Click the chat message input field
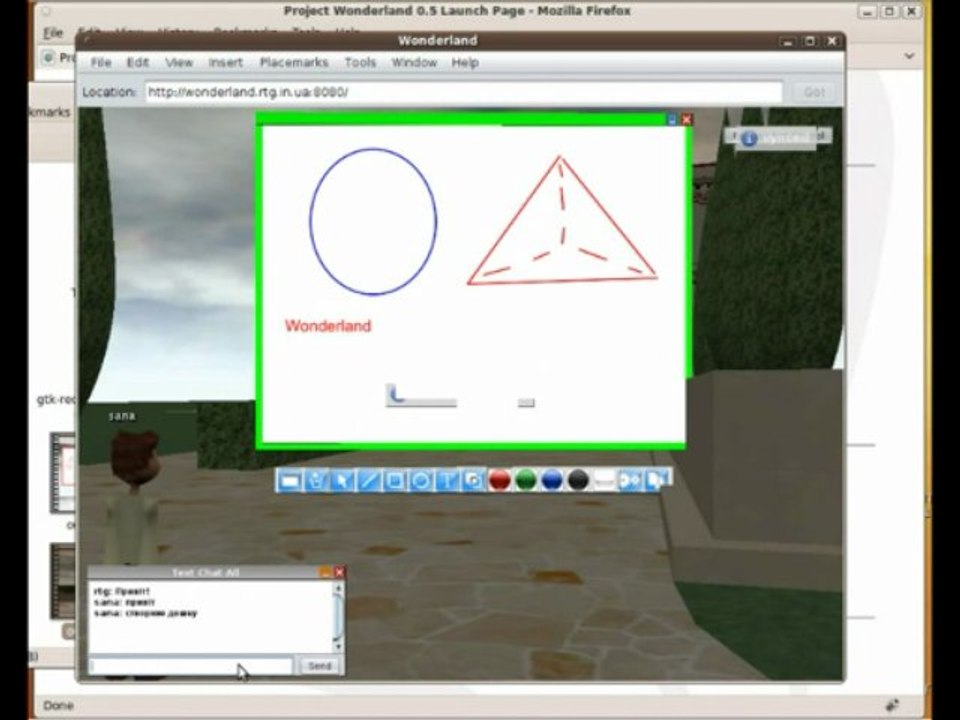This screenshot has width=960, height=720. (191, 666)
